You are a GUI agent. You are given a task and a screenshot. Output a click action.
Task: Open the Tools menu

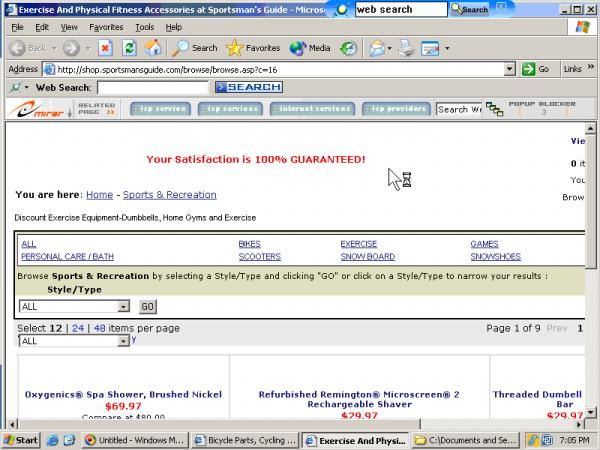[145, 27]
